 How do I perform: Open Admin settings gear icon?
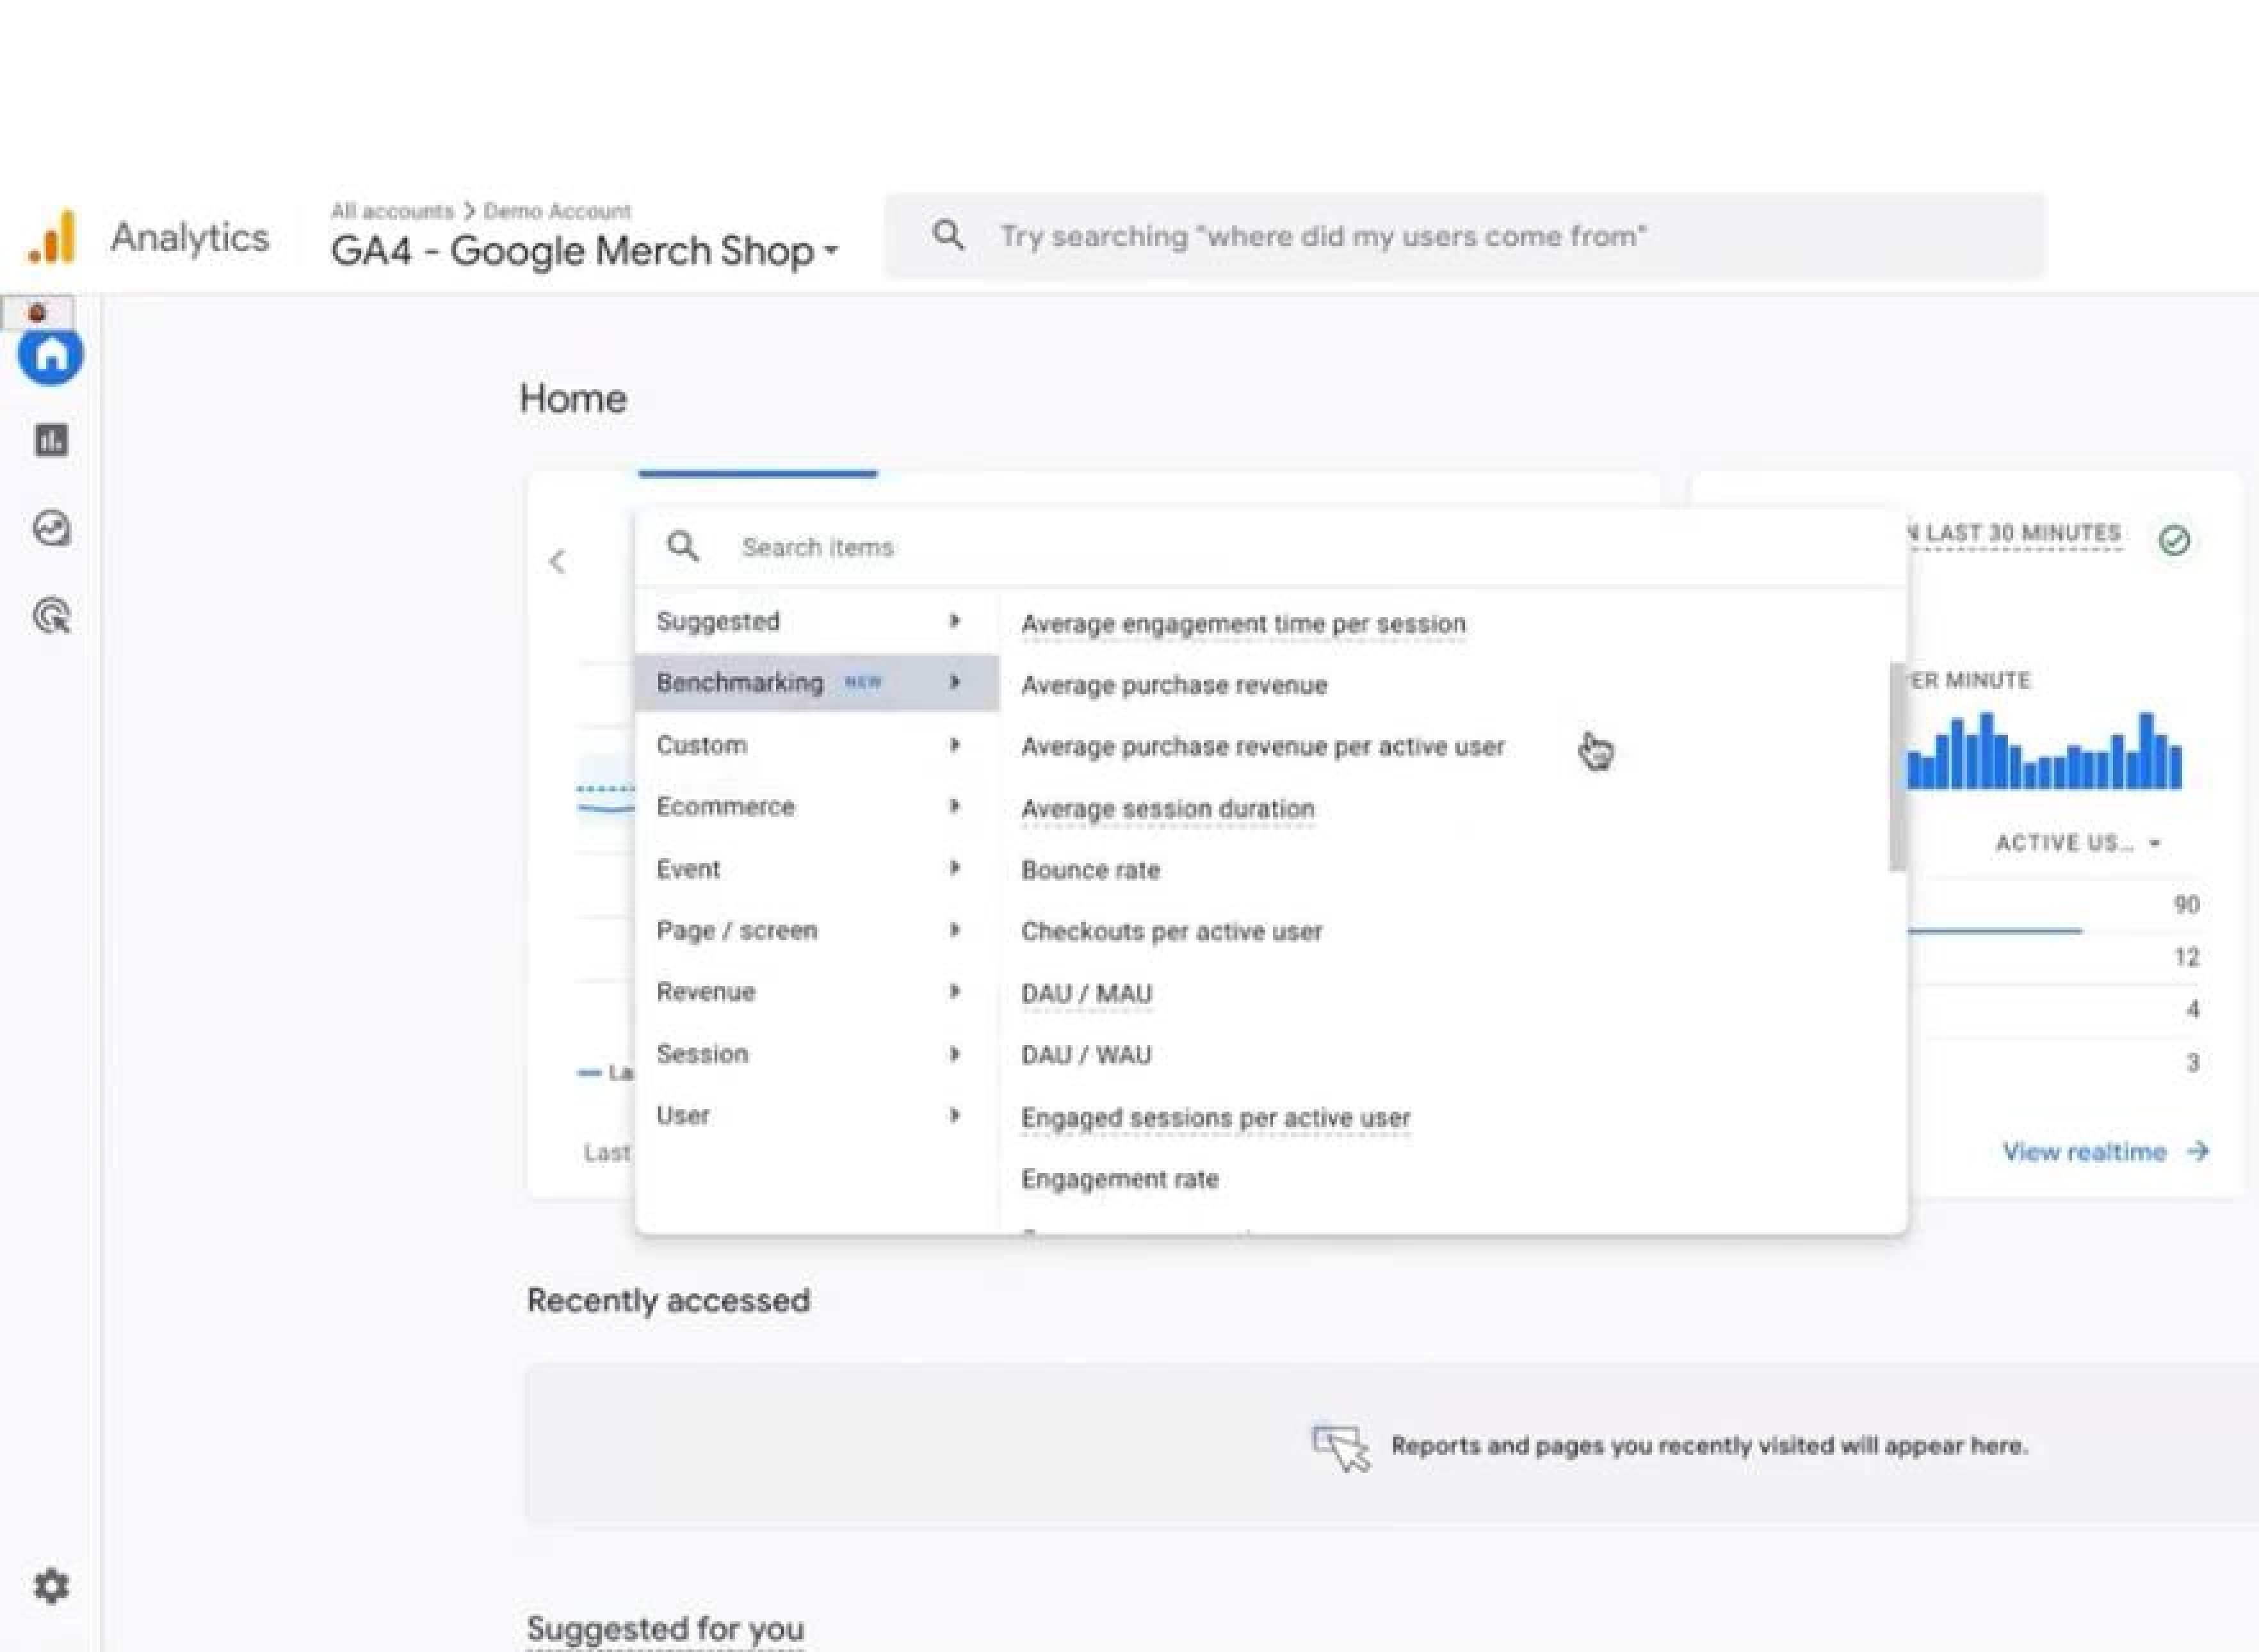coord(51,1586)
